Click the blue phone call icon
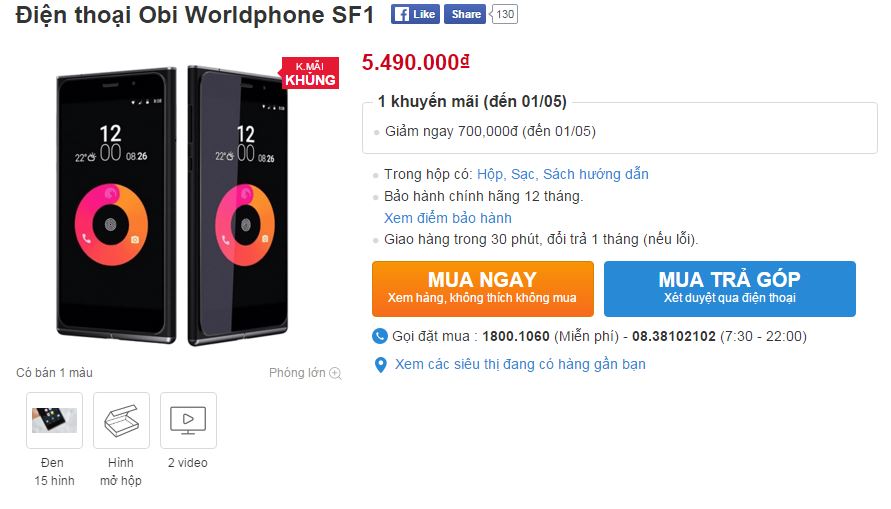This screenshot has width=891, height=509. [x=380, y=336]
